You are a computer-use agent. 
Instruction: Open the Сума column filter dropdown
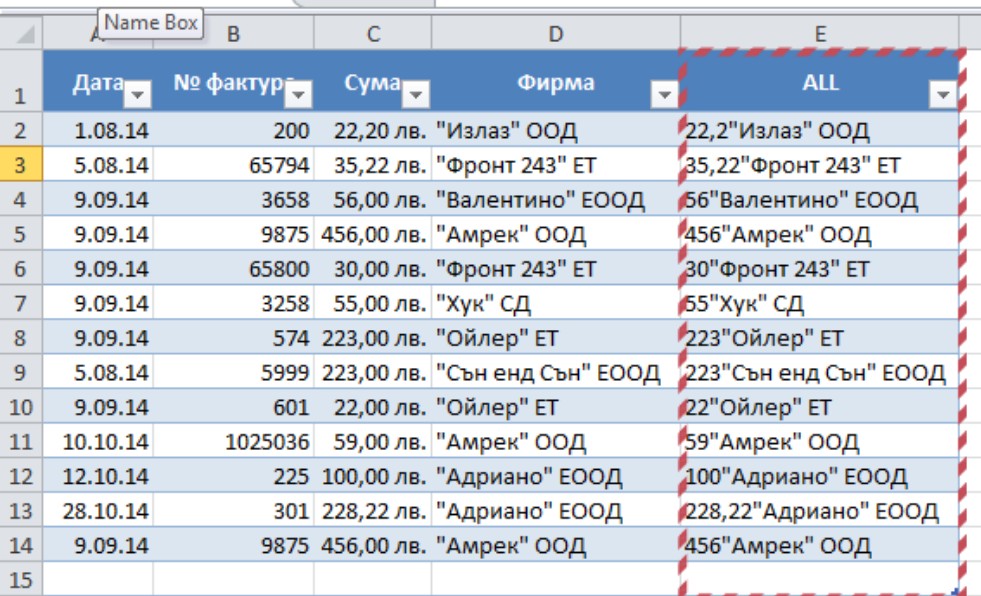(415, 94)
